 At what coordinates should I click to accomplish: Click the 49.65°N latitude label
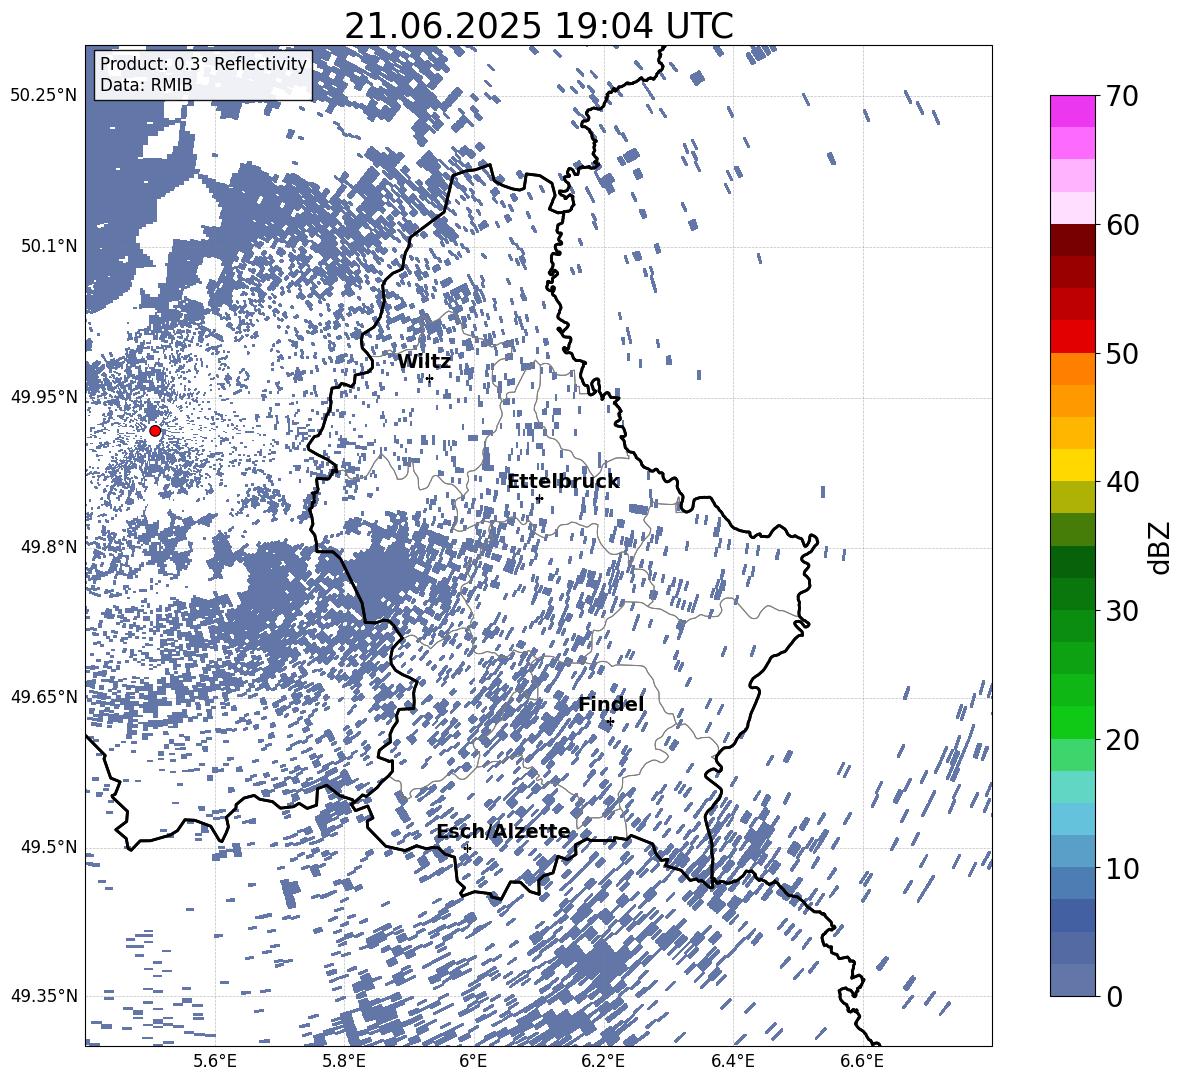pos(44,697)
